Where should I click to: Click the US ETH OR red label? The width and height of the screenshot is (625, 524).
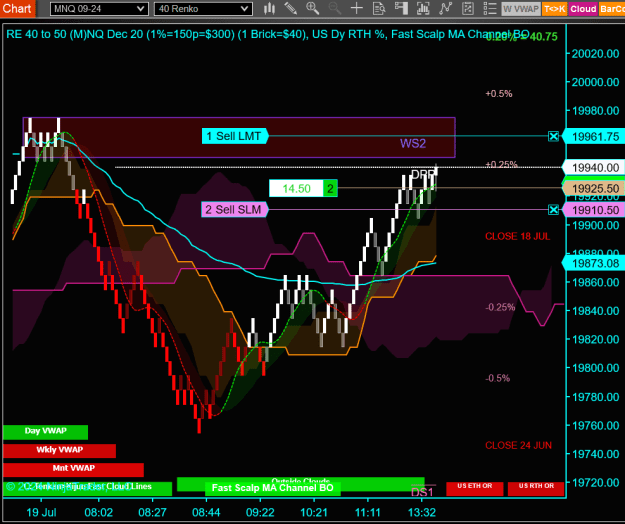(x=474, y=488)
